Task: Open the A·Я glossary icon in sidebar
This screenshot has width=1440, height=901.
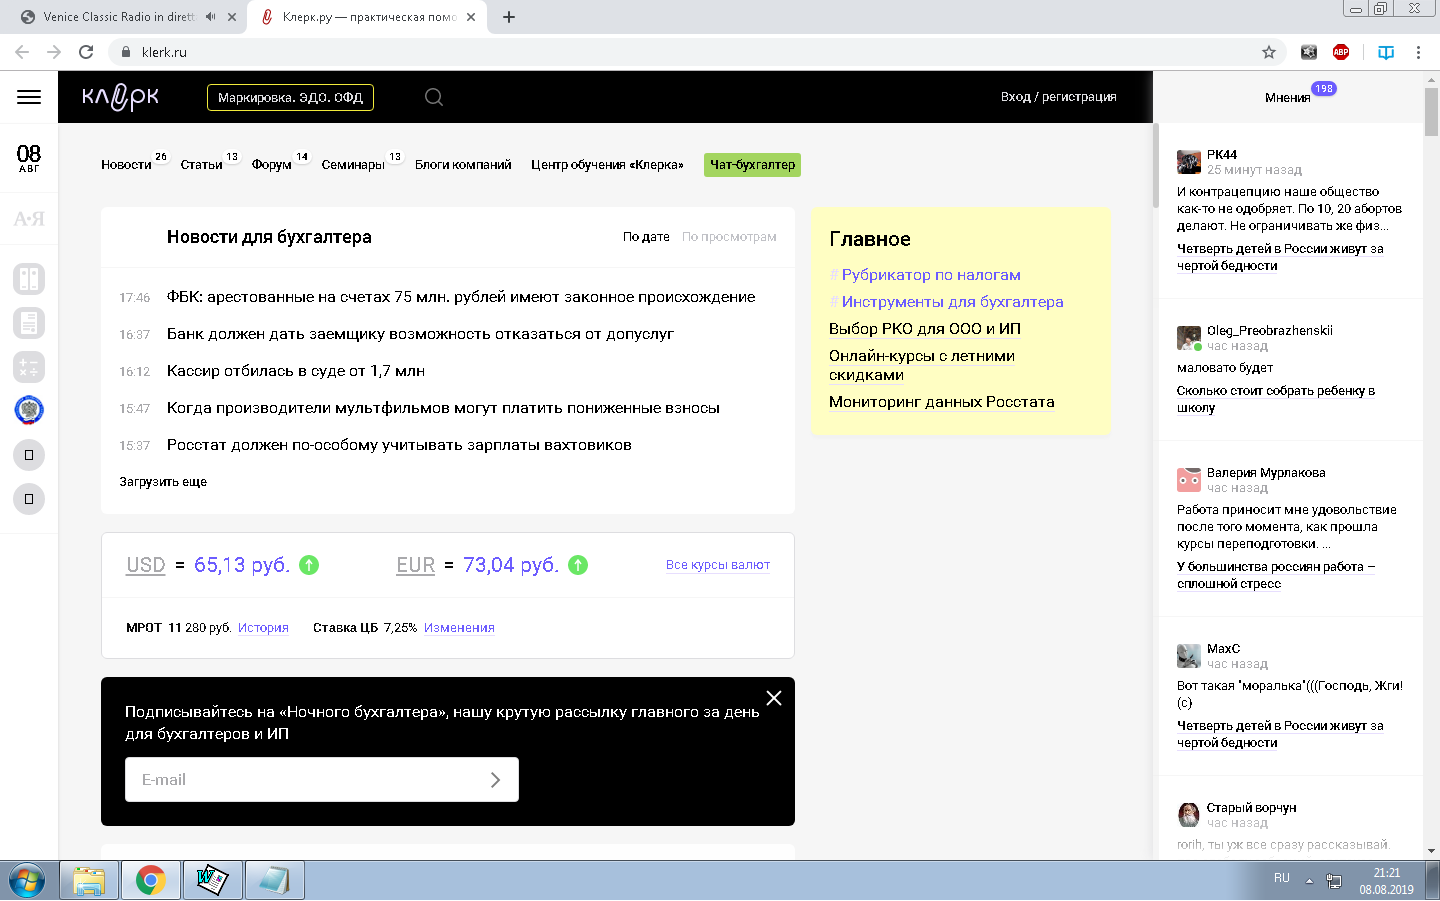Action: pyautogui.click(x=29, y=219)
